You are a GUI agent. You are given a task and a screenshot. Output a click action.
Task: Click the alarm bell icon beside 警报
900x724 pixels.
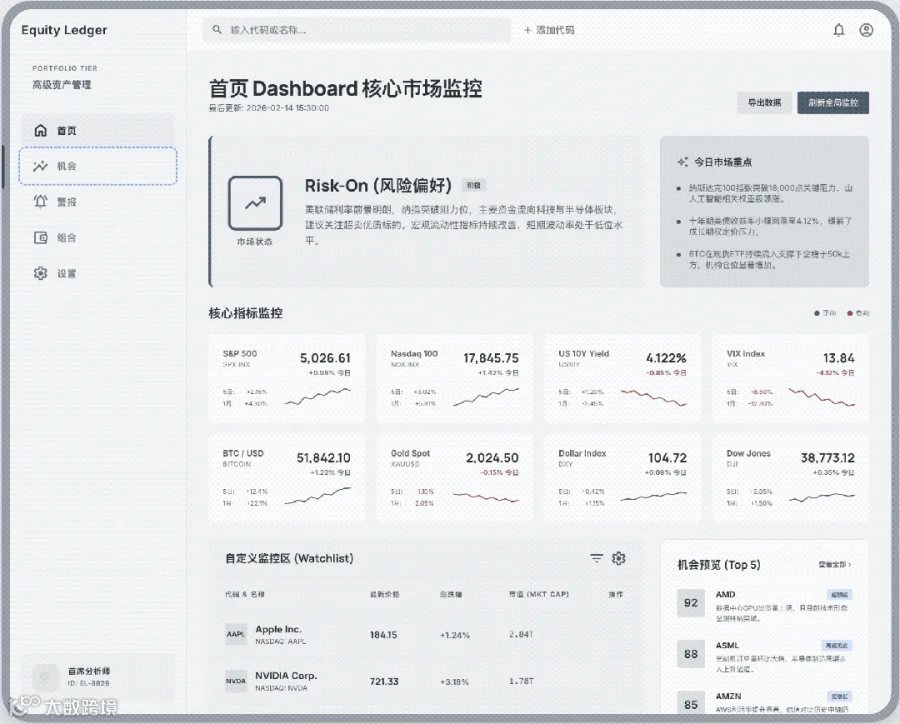(40, 202)
